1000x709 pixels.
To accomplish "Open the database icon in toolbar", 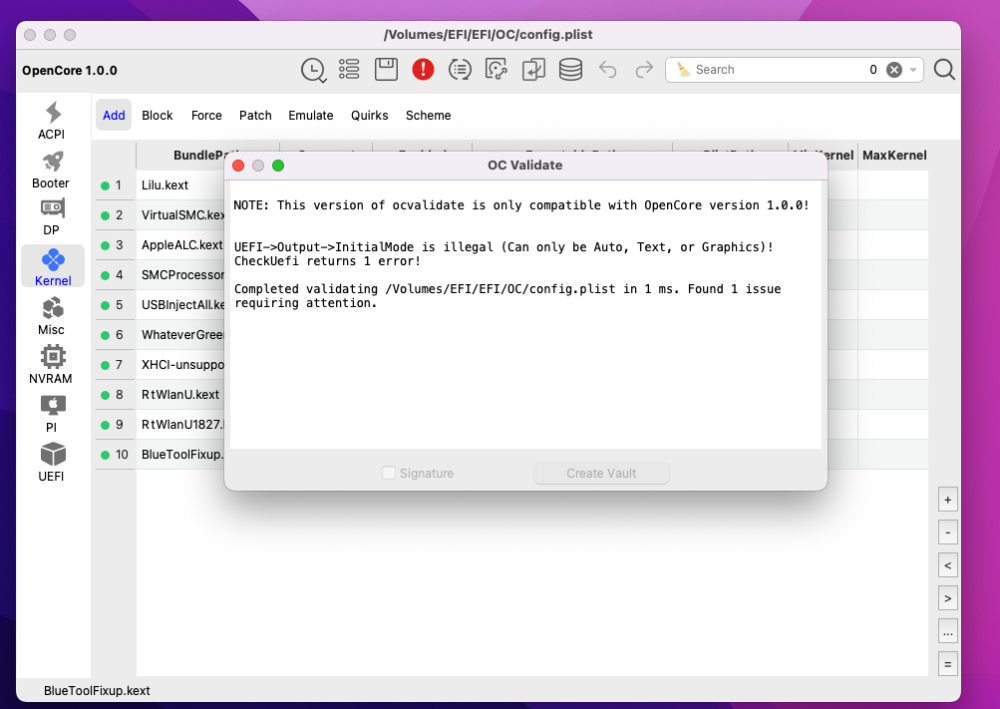I will pyautogui.click(x=570, y=69).
